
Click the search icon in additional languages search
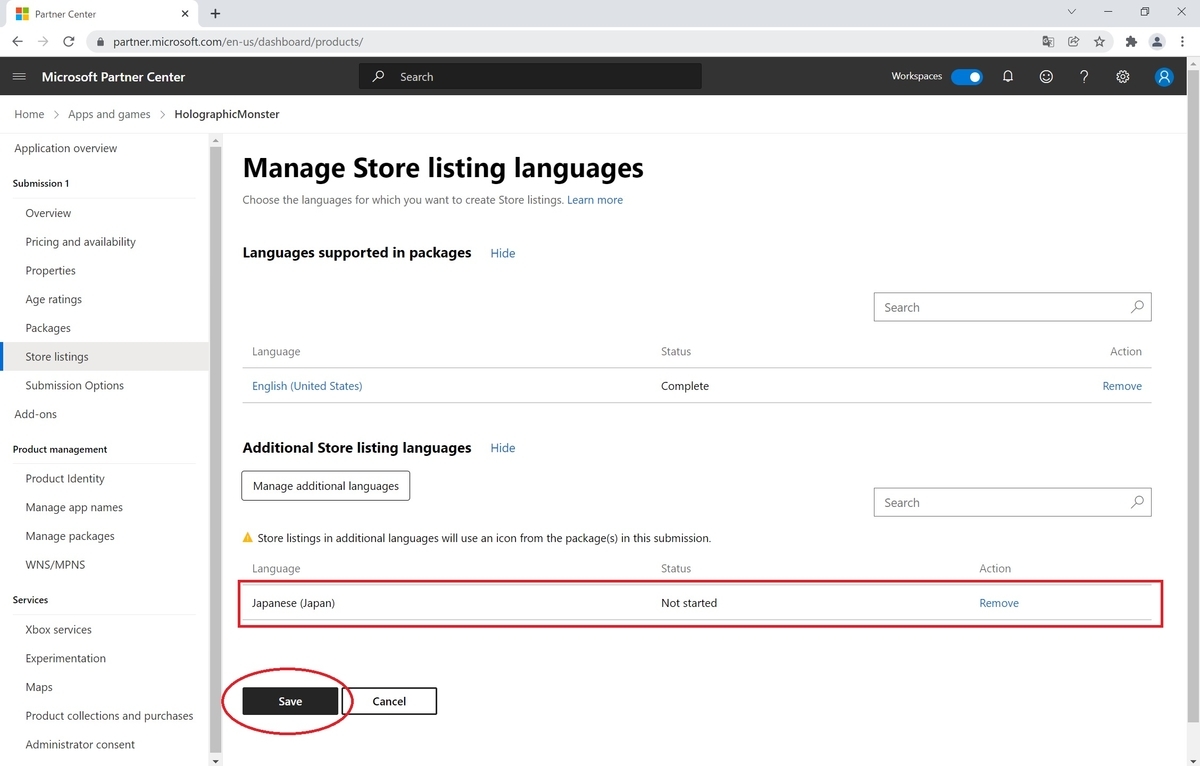tap(1137, 502)
